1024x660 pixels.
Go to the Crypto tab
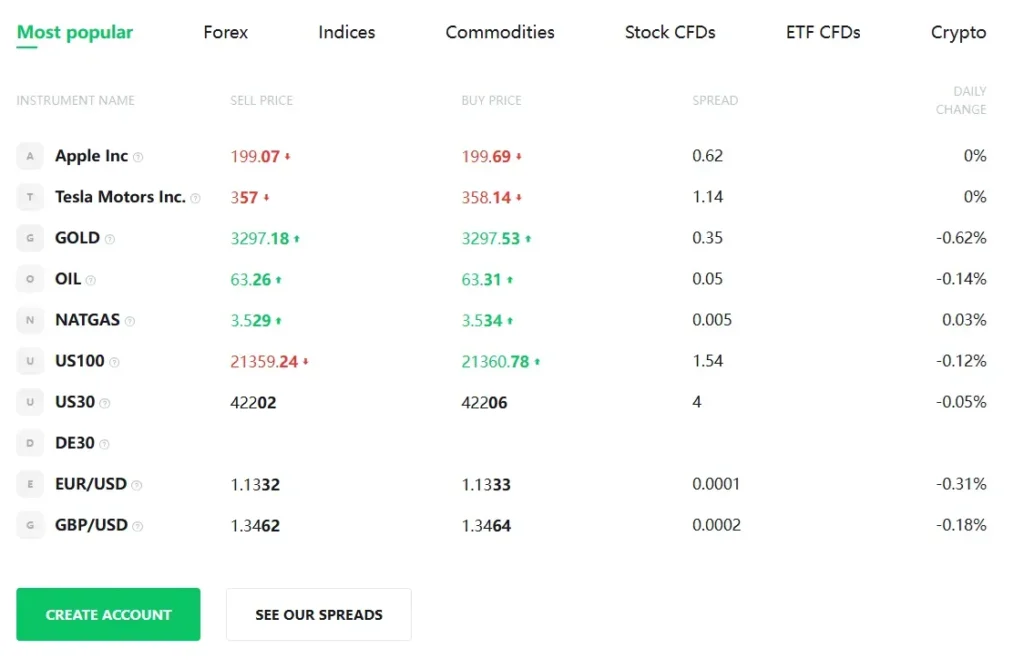click(958, 32)
